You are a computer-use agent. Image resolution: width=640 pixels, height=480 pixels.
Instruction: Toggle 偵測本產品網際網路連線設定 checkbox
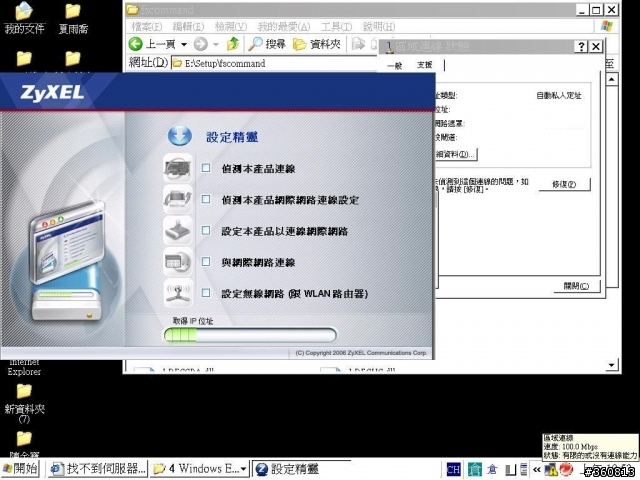(206, 199)
